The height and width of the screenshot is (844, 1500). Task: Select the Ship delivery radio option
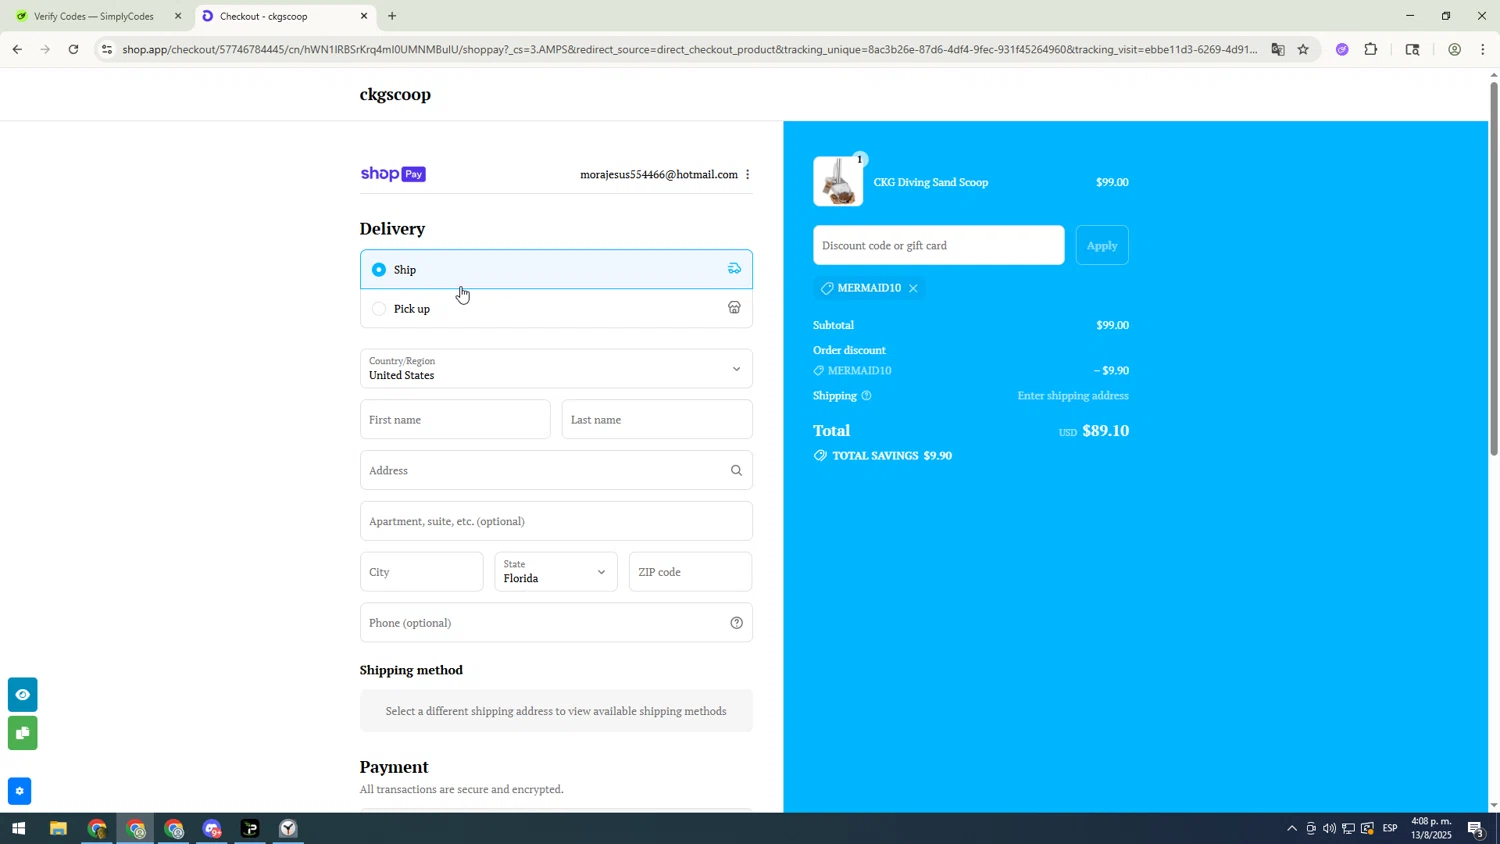click(x=378, y=270)
